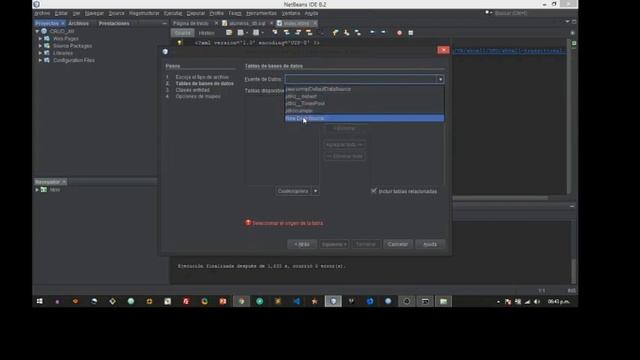Click the volume icon in system tray
The image size is (640, 360).
tap(537, 302)
